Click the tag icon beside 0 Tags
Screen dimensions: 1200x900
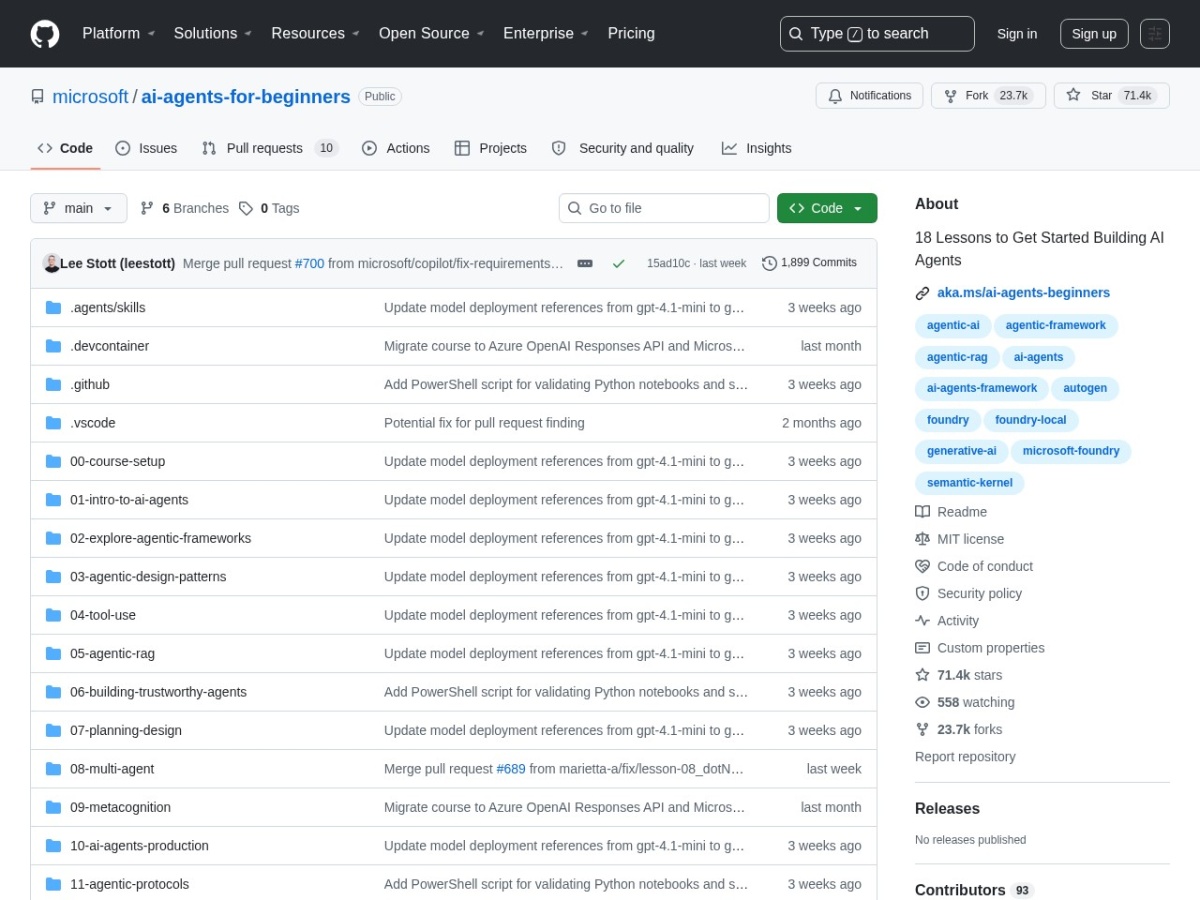pyautogui.click(x=246, y=208)
